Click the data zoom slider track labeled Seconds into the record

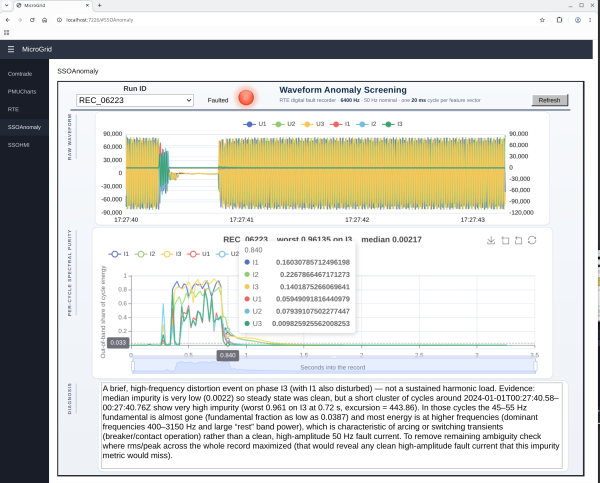334,366
